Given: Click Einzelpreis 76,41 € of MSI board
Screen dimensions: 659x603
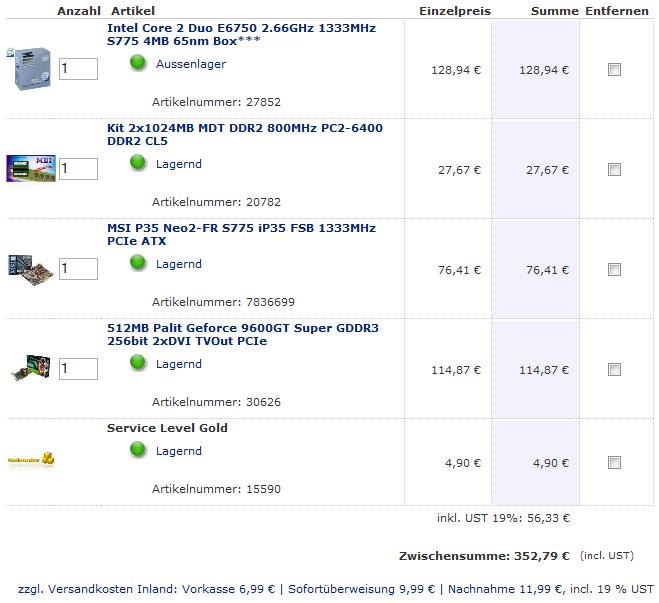Looking at the screenshot, I should tap(459, 270).
